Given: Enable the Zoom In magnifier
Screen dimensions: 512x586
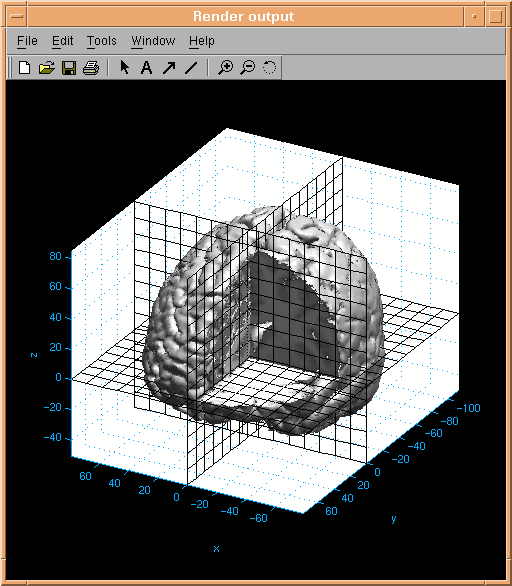Looking at the screenshot, I should click(x=225, y=68).
